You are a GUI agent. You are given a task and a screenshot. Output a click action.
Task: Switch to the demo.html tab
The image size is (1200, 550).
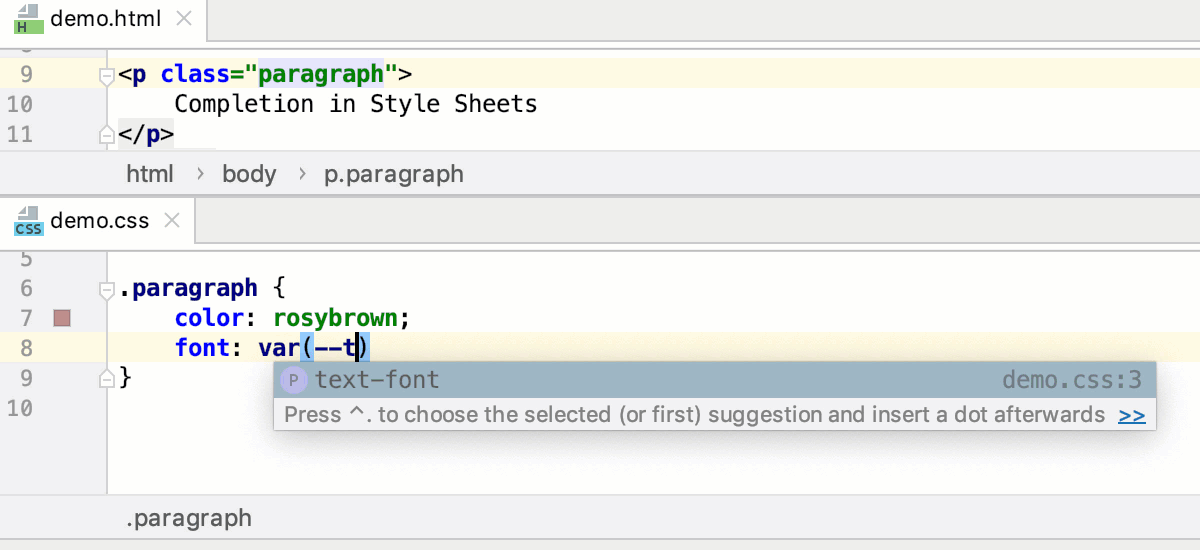pos(105,19)
